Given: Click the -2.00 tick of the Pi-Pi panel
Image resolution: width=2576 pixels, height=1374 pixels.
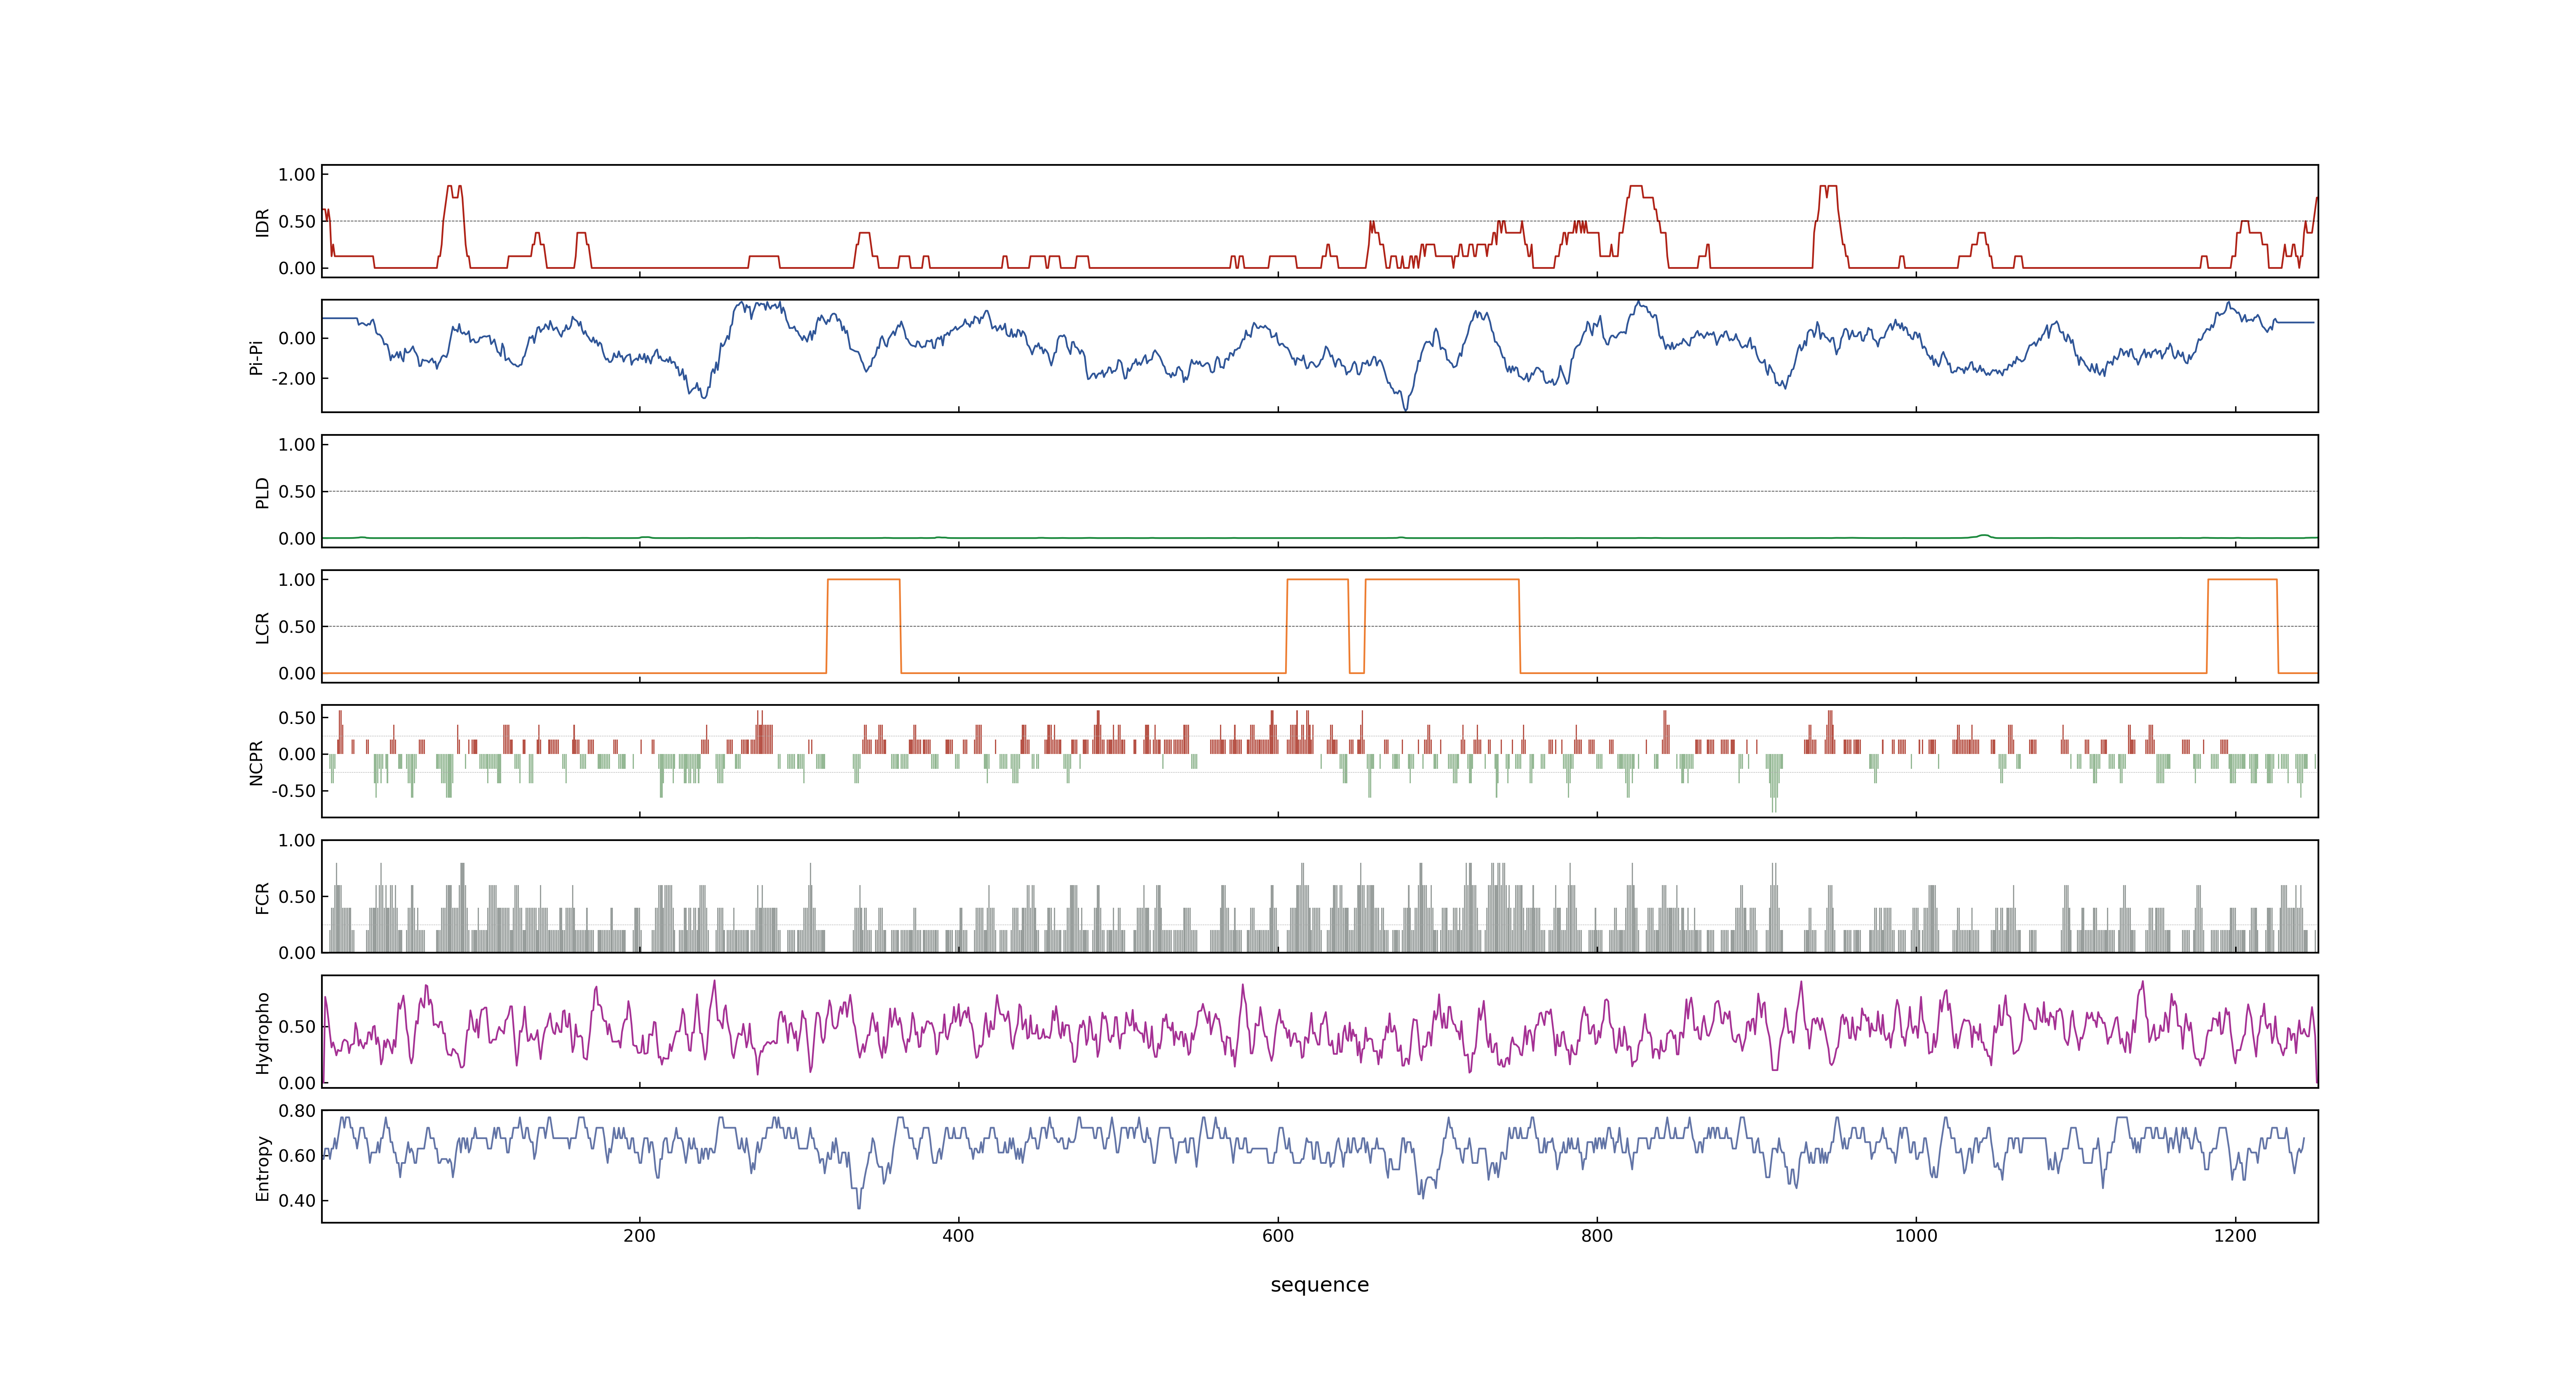Looking at the screenshot, I should pyautogui.click(x=293, y=379).
